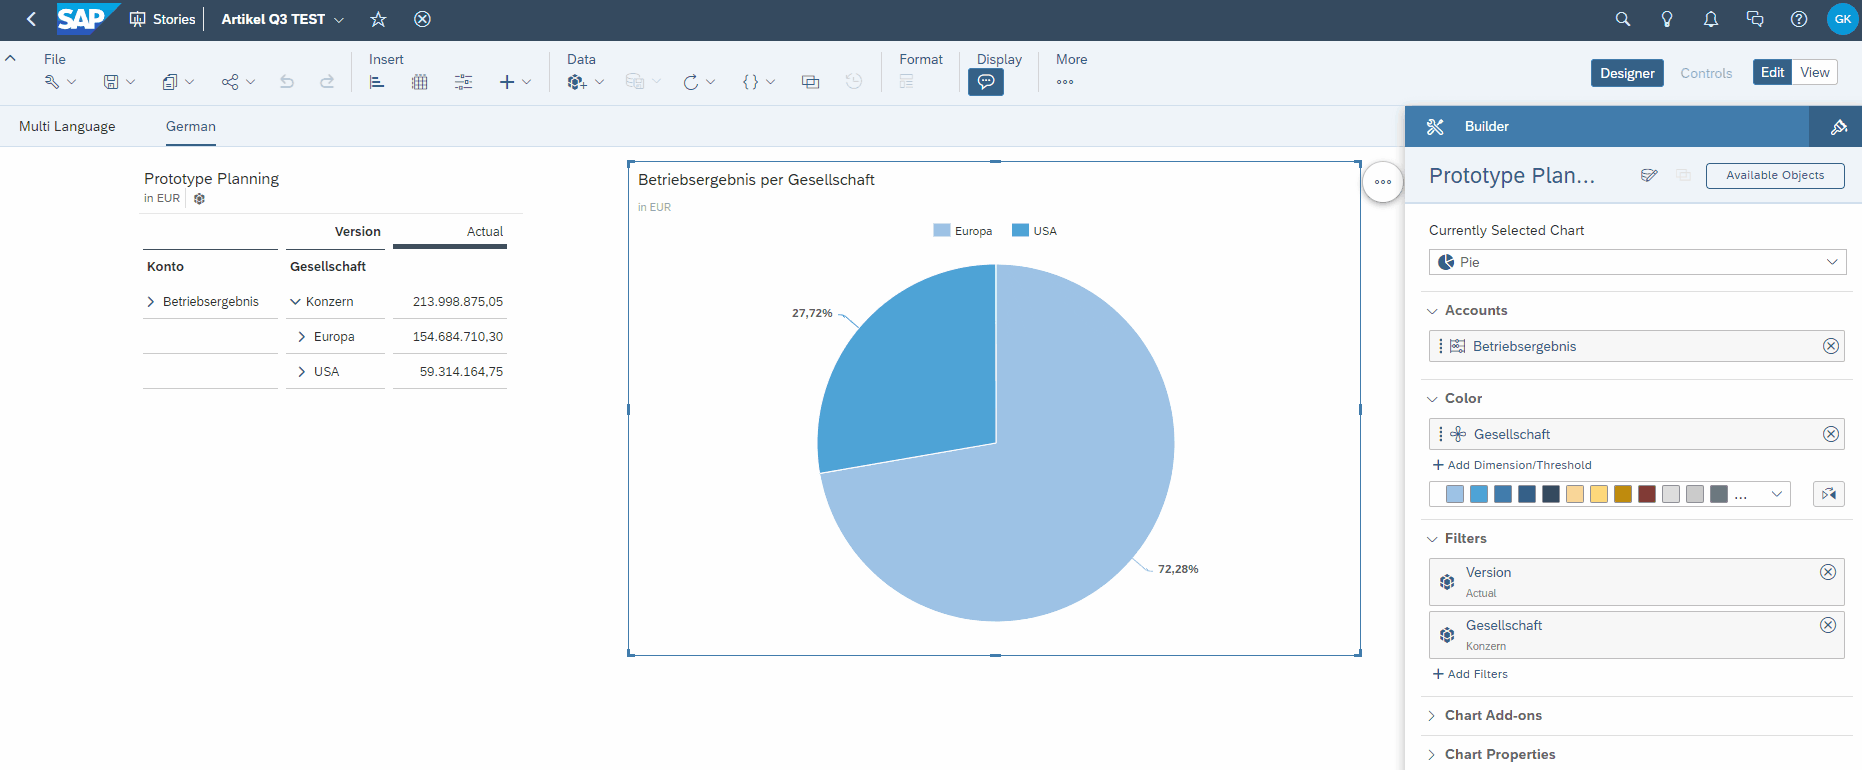Click the search magnifier icon

tap(1622, 19)
